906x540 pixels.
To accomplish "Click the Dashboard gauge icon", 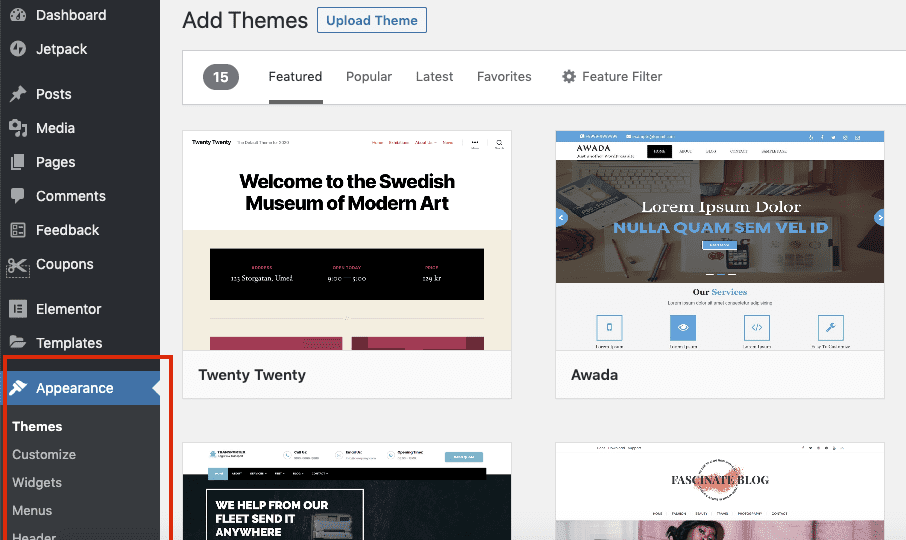I will [18, 15].
